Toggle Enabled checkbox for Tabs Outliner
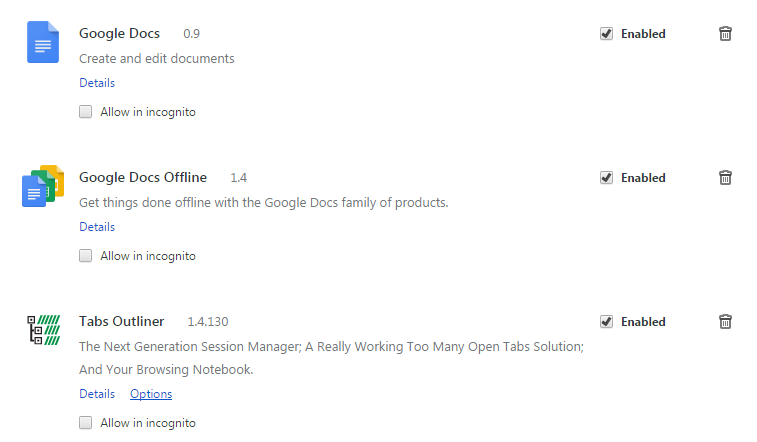The image size is (757, 442). click(x=606, y=322)
